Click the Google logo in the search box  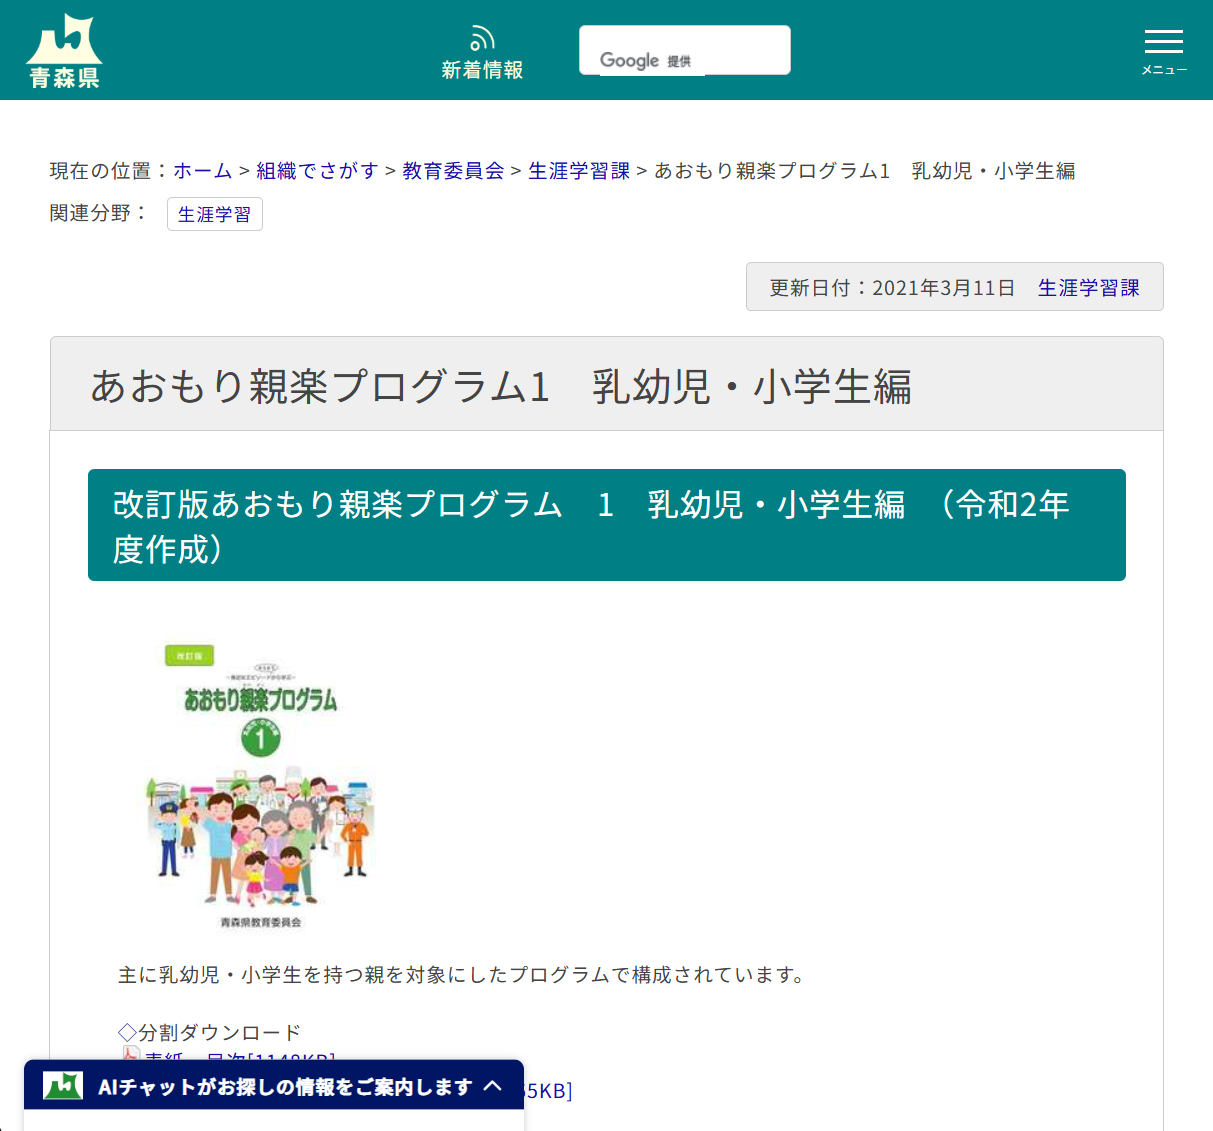pyautogui.click(x=630, y=60)
